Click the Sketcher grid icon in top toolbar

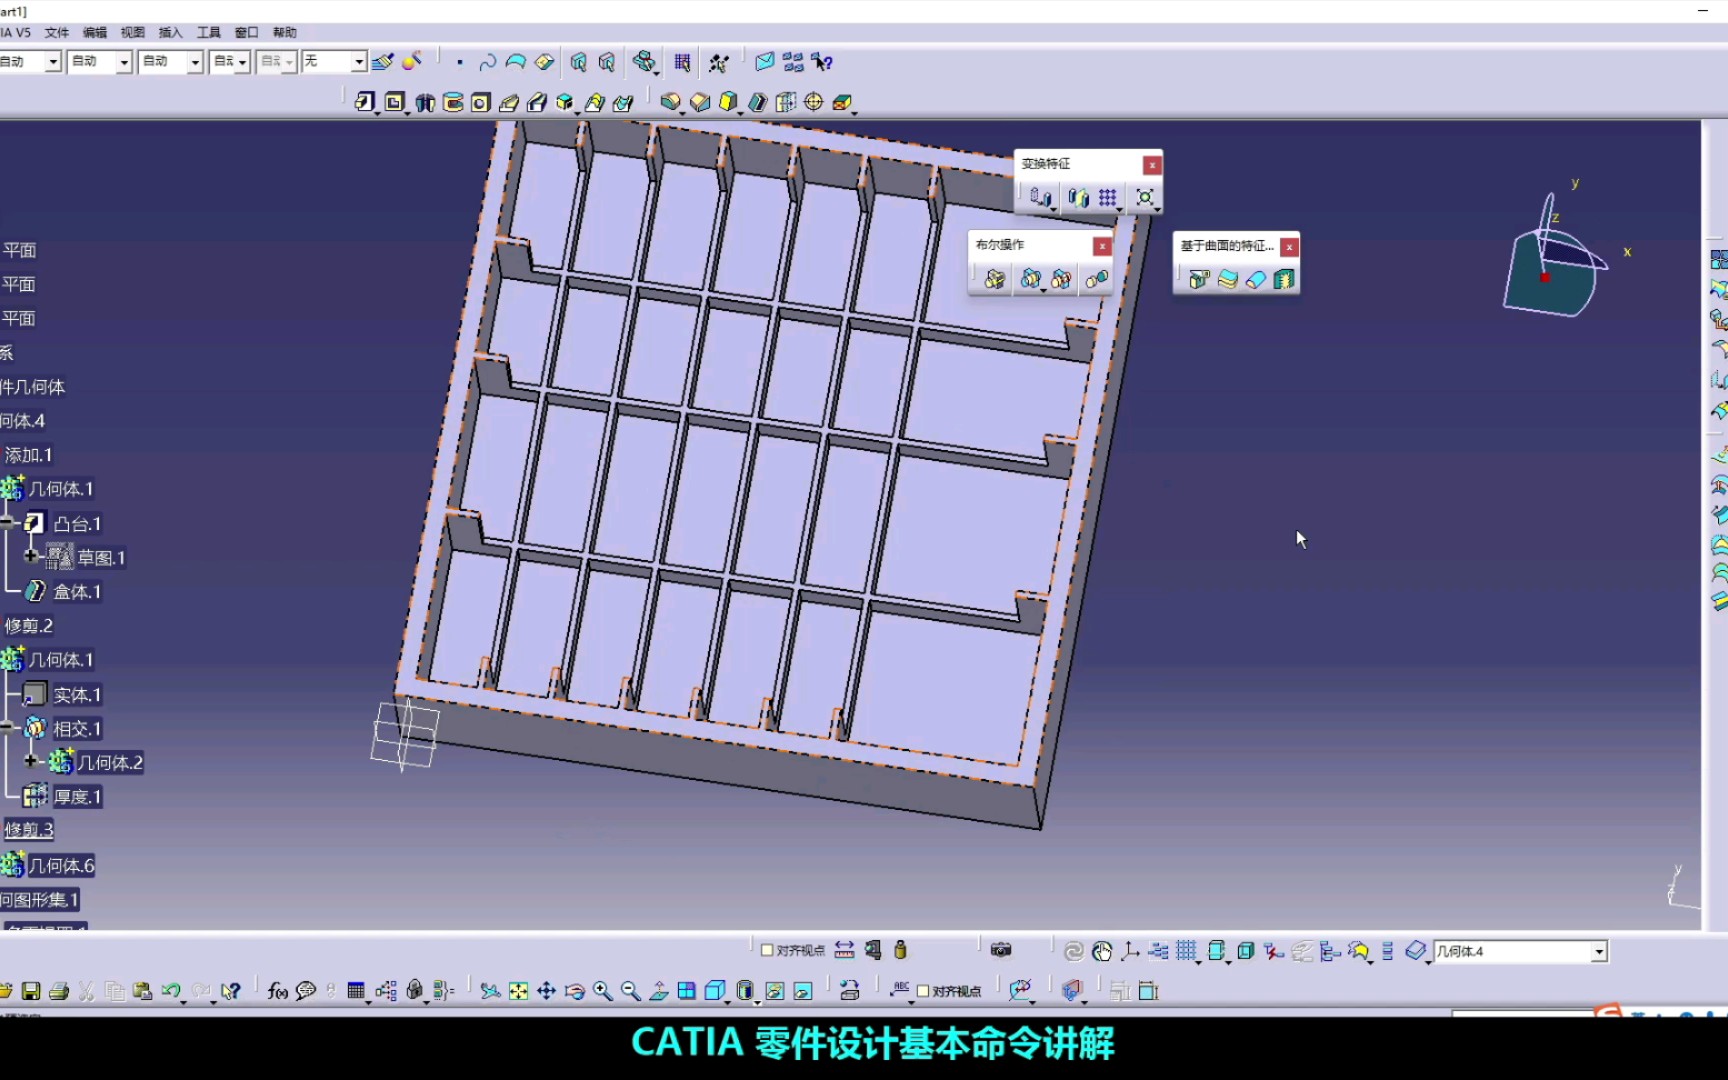click(682, 62)
